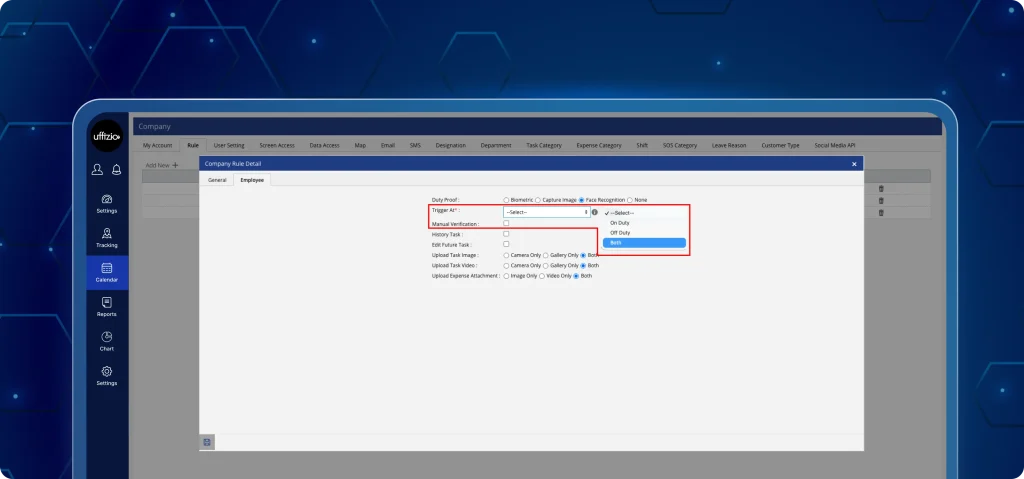Tick the History Task checkbox
The image size is (1024, 479).
(507, 234)
